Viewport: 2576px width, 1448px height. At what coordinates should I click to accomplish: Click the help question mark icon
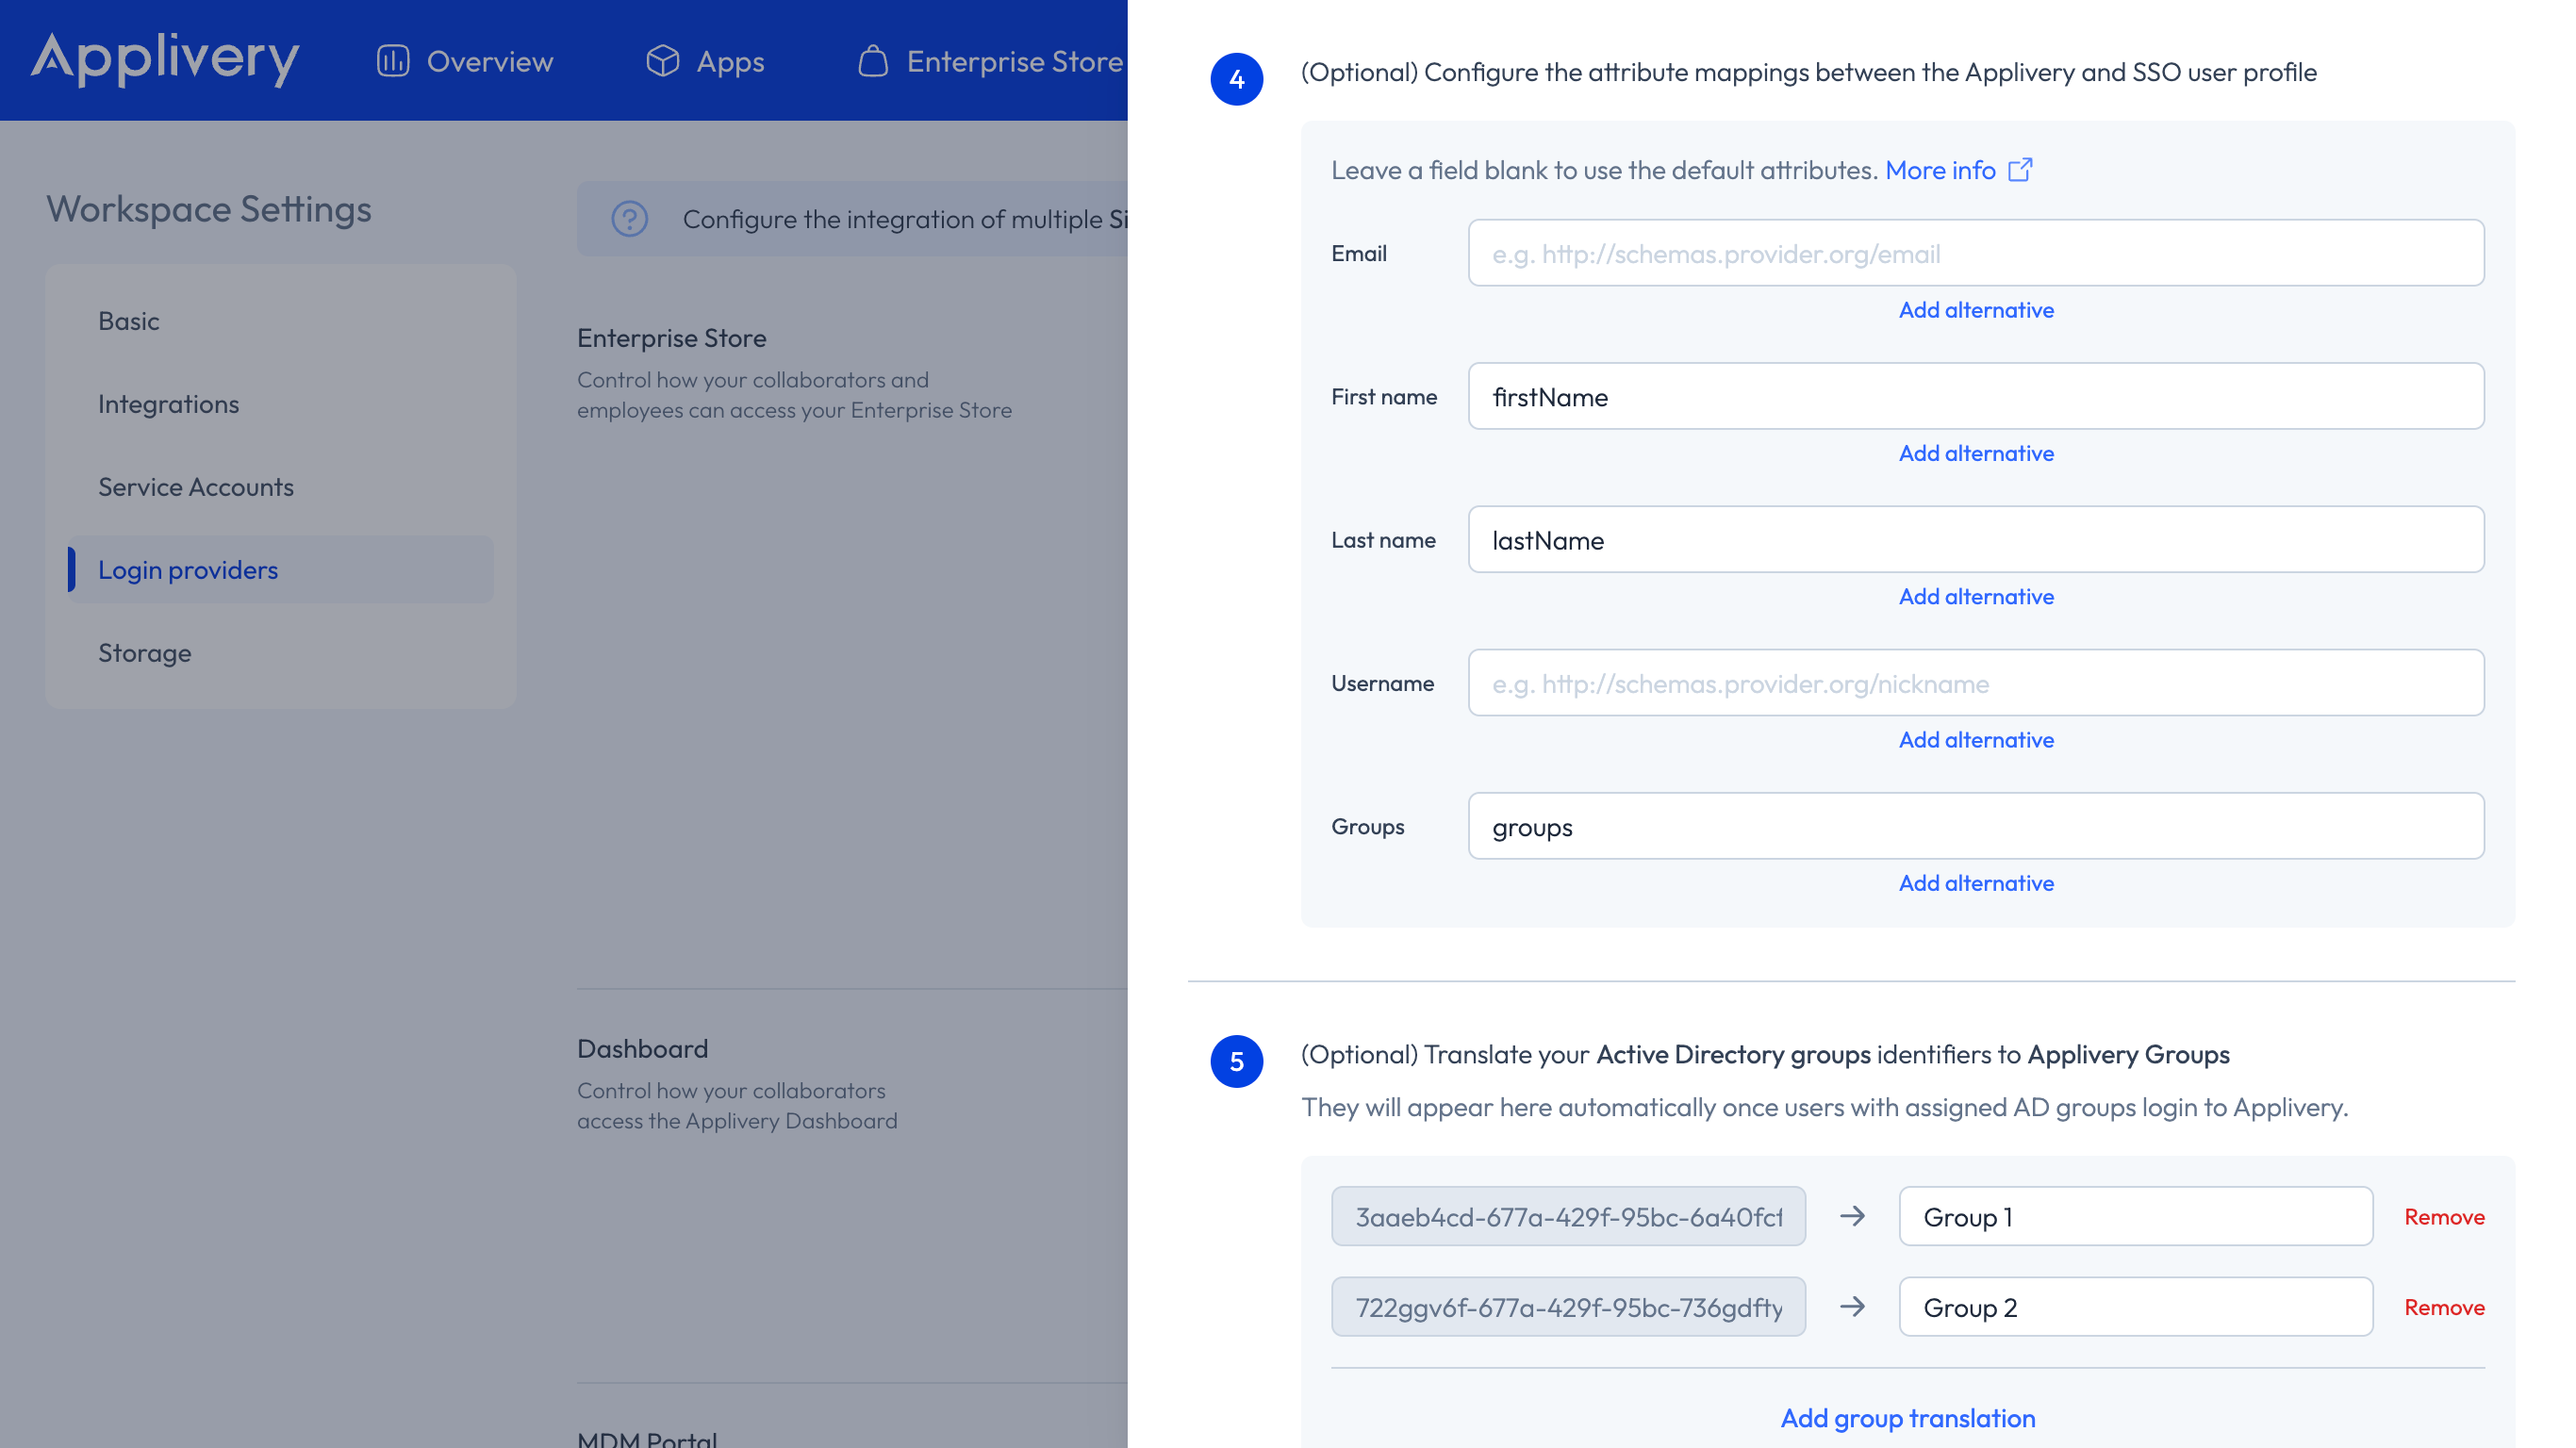pyautogui.click(x=630, y=219)
